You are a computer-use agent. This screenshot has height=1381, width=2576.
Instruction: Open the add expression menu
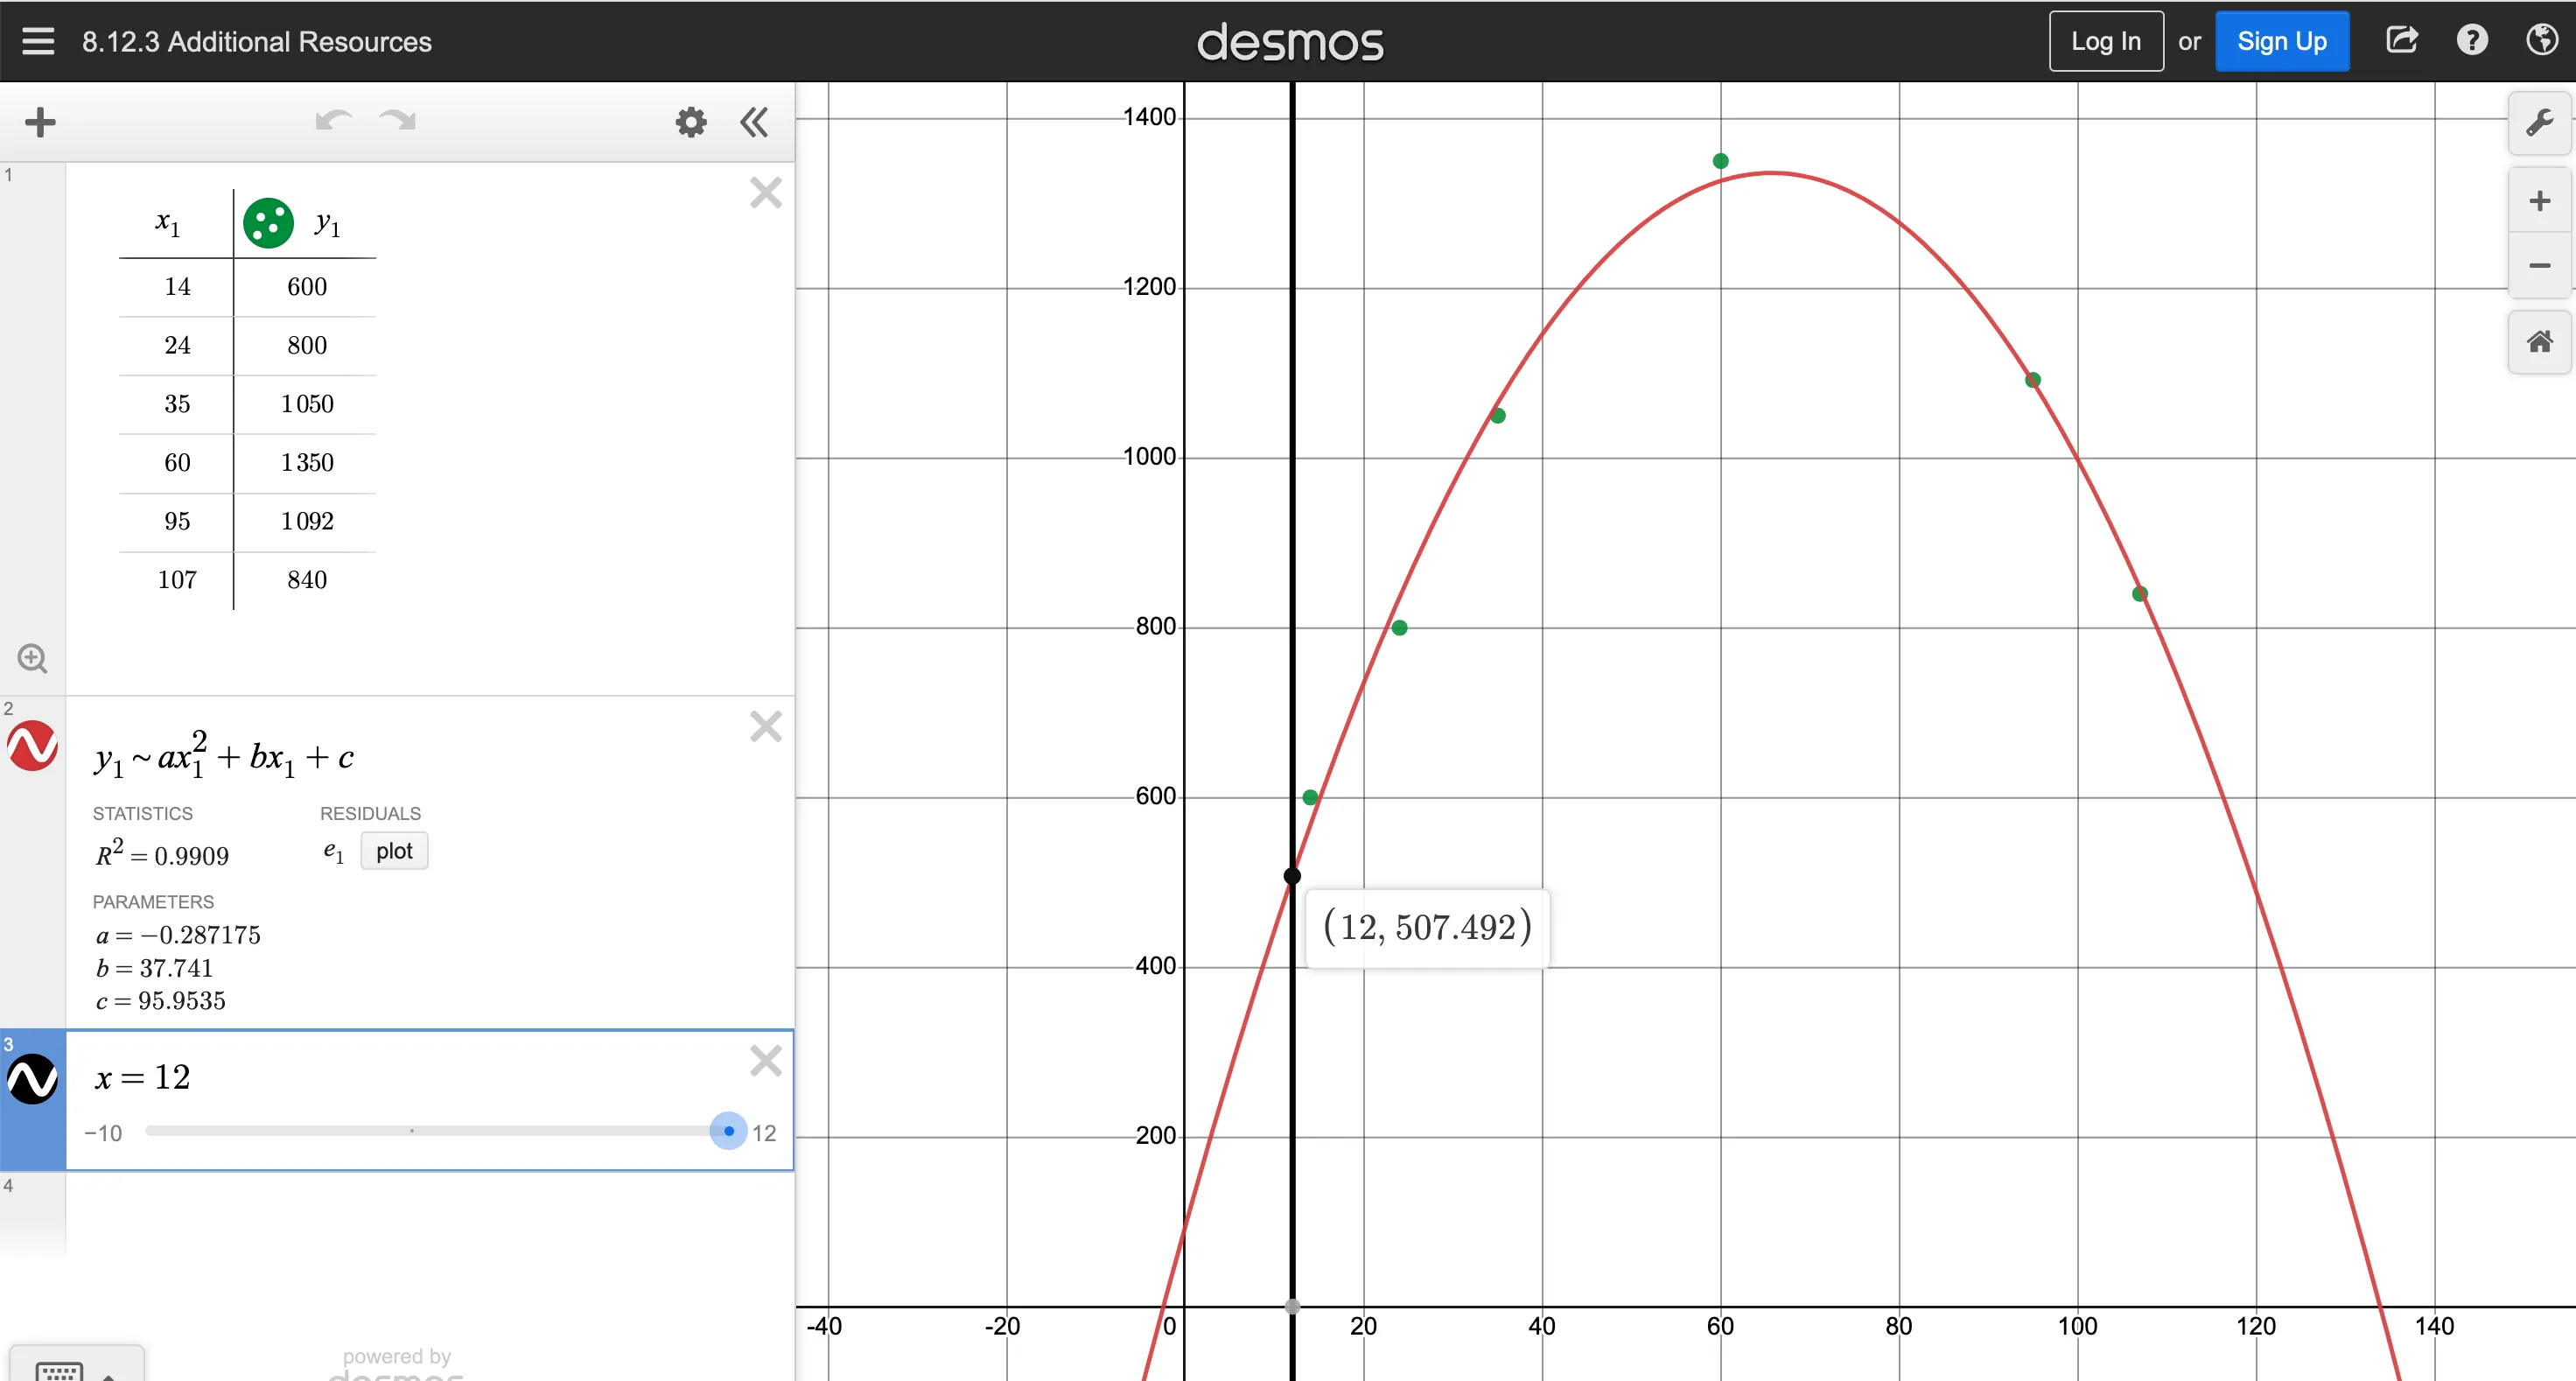point(39,122)
